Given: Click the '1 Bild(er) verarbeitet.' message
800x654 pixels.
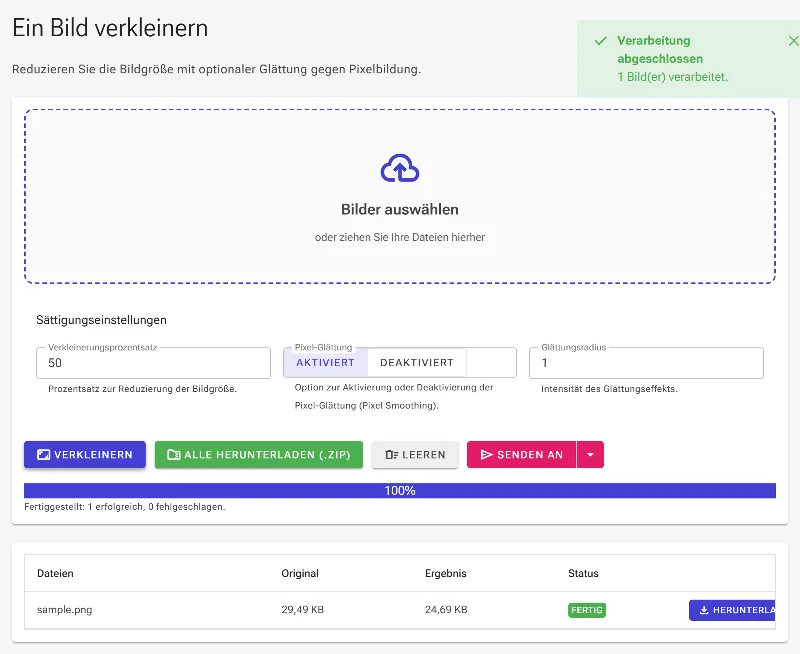Looking at the screenshot, I should [x=672, y=77].
